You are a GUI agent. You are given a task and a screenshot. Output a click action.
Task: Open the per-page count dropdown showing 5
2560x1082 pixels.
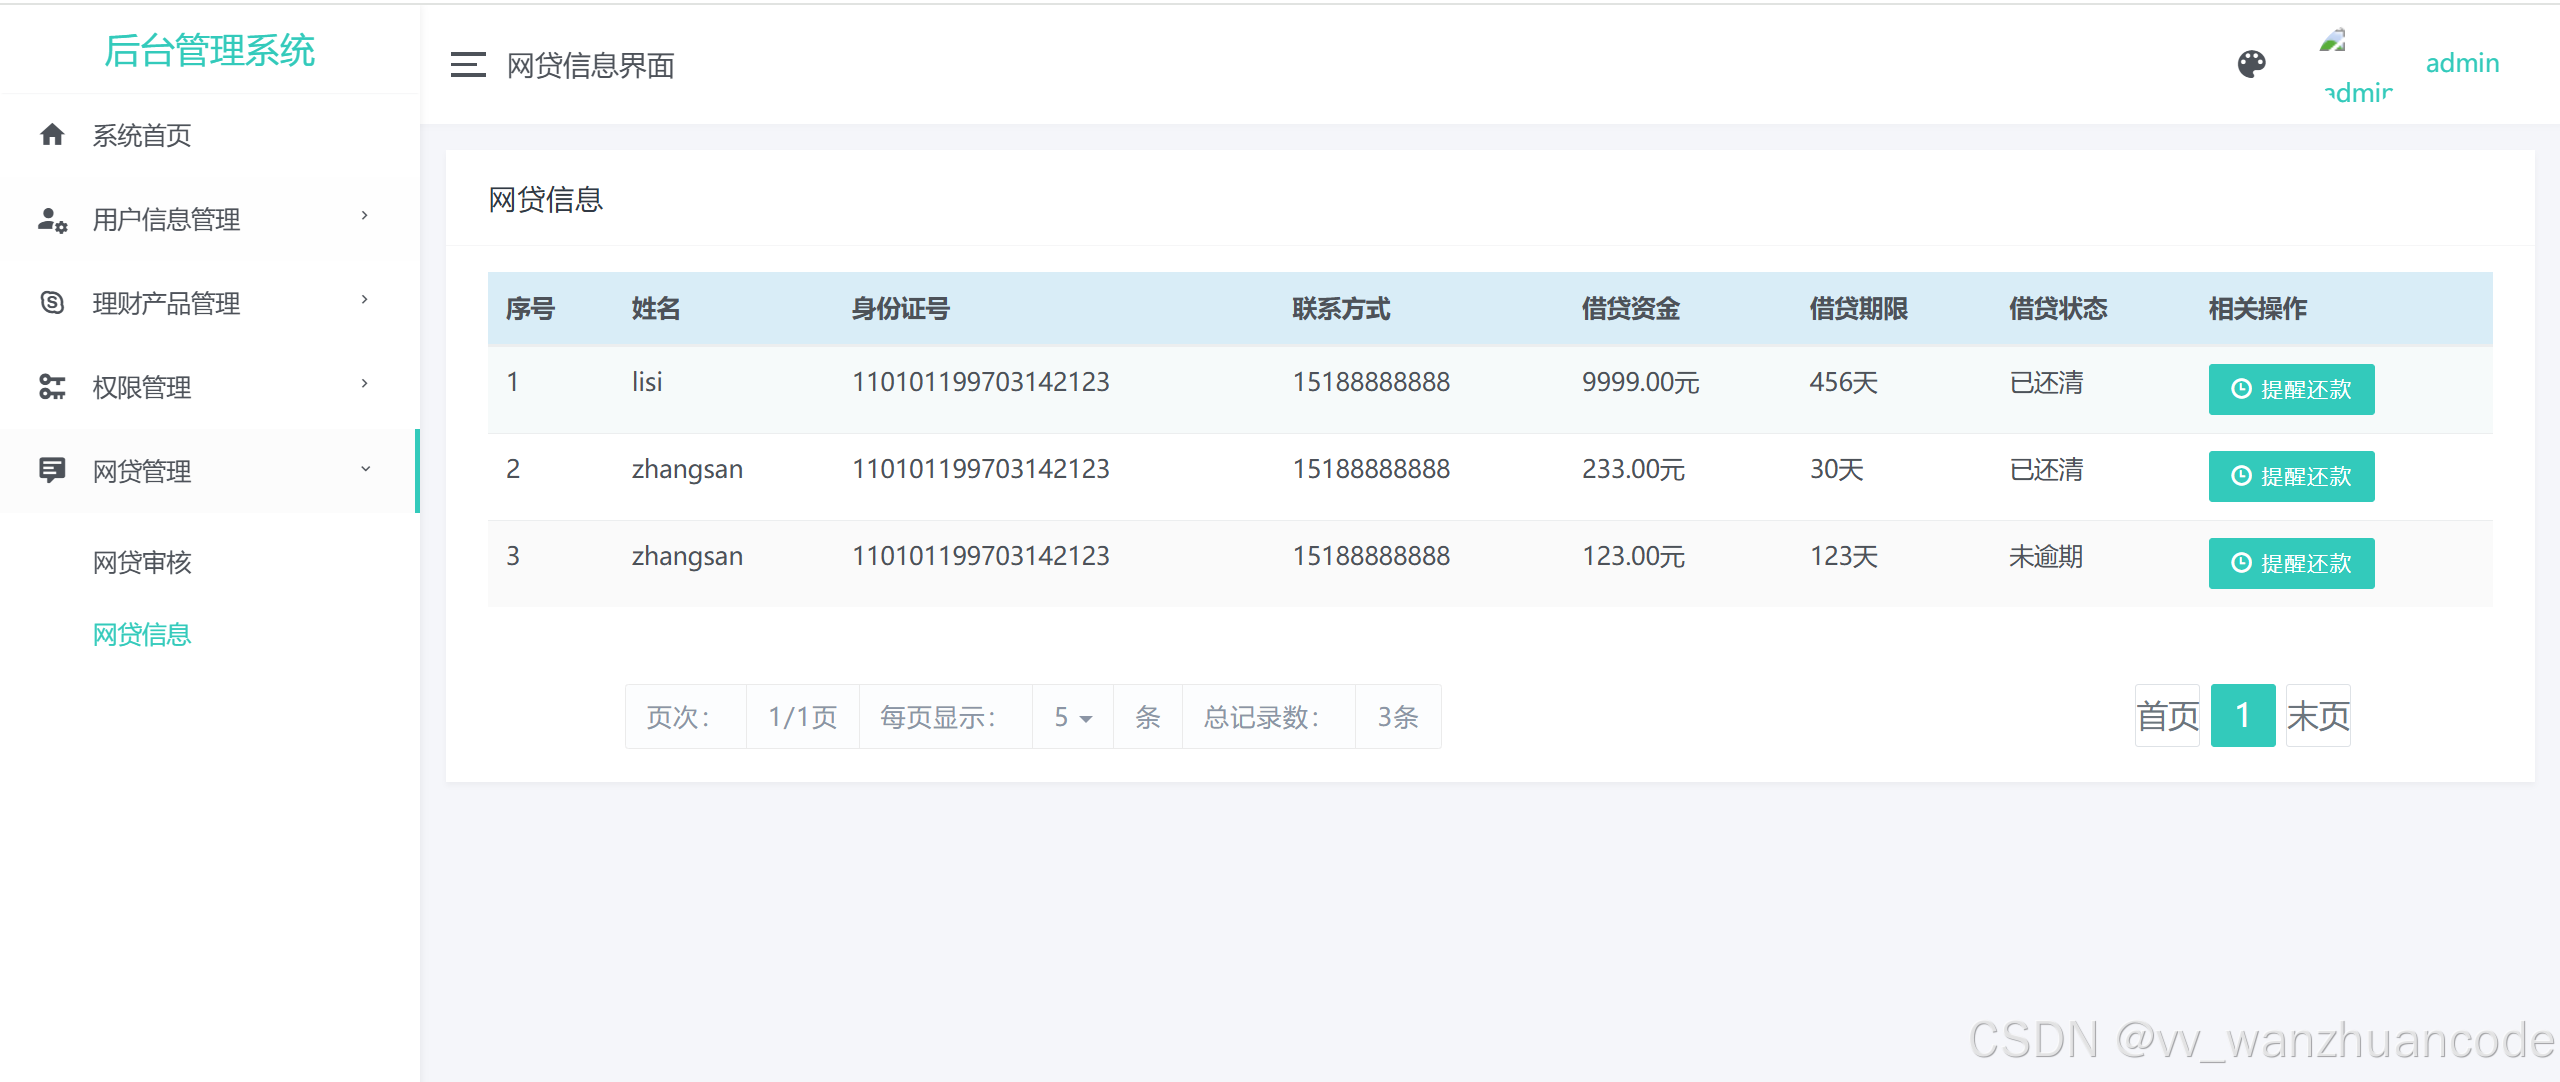[1072, 717]
